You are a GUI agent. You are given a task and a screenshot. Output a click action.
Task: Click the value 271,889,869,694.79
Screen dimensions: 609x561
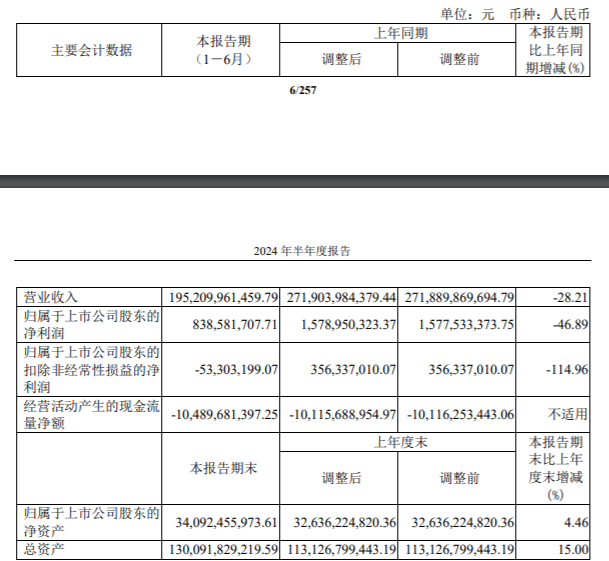click(459, 298)
